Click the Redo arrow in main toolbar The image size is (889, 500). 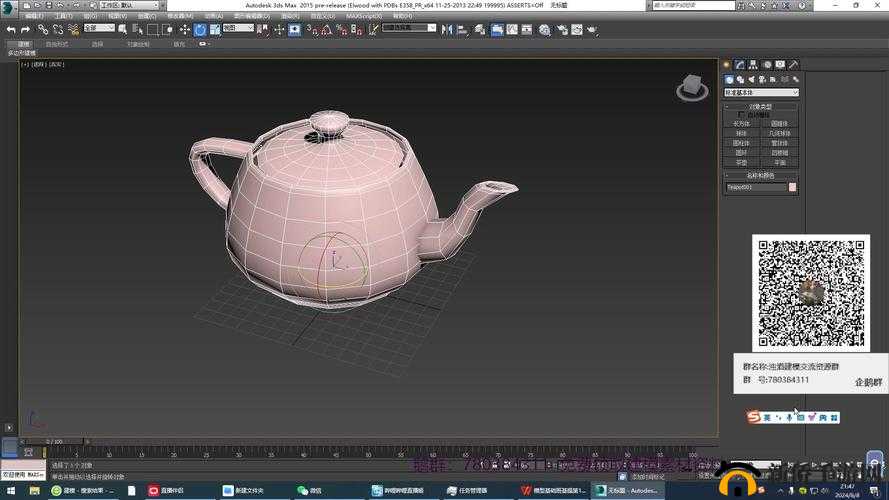click(25, 29)
